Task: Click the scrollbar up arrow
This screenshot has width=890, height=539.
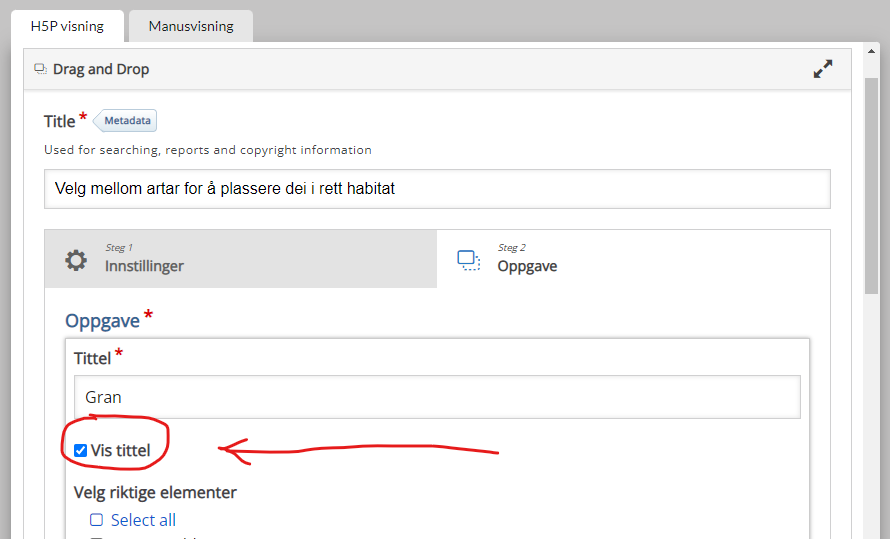Action: click(871, 51)
